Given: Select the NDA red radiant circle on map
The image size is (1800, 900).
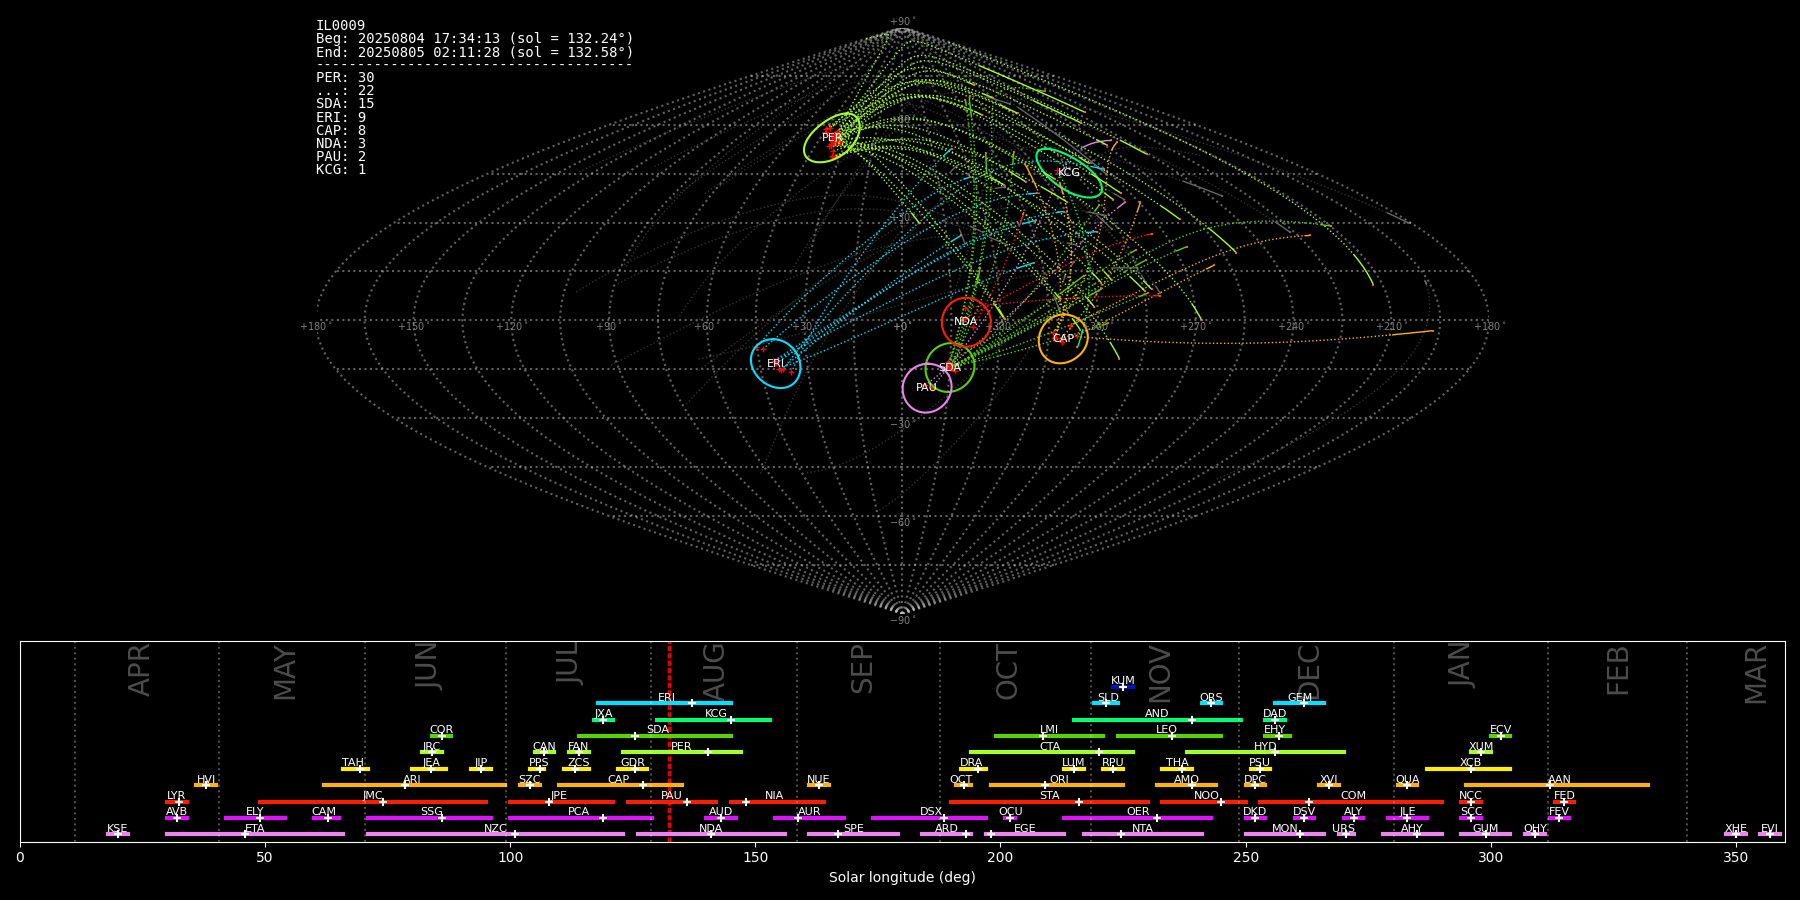Looking at the screenshot, I should click(x=966, y=322).
